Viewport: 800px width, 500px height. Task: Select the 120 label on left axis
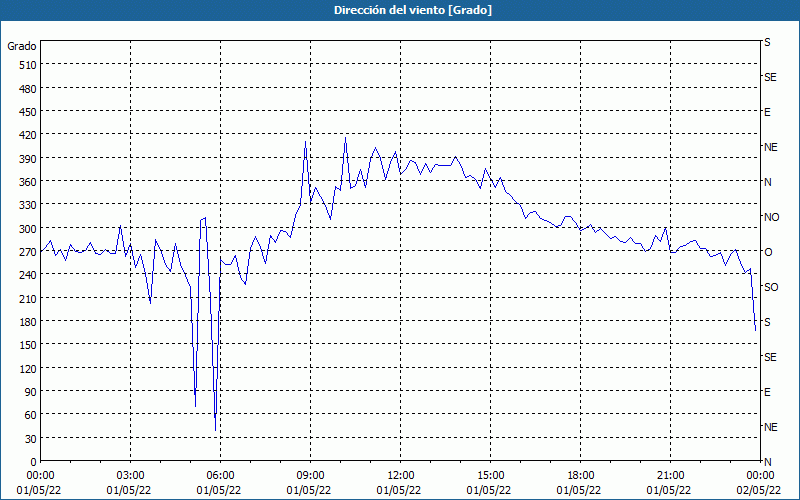(x=28, y=369)
